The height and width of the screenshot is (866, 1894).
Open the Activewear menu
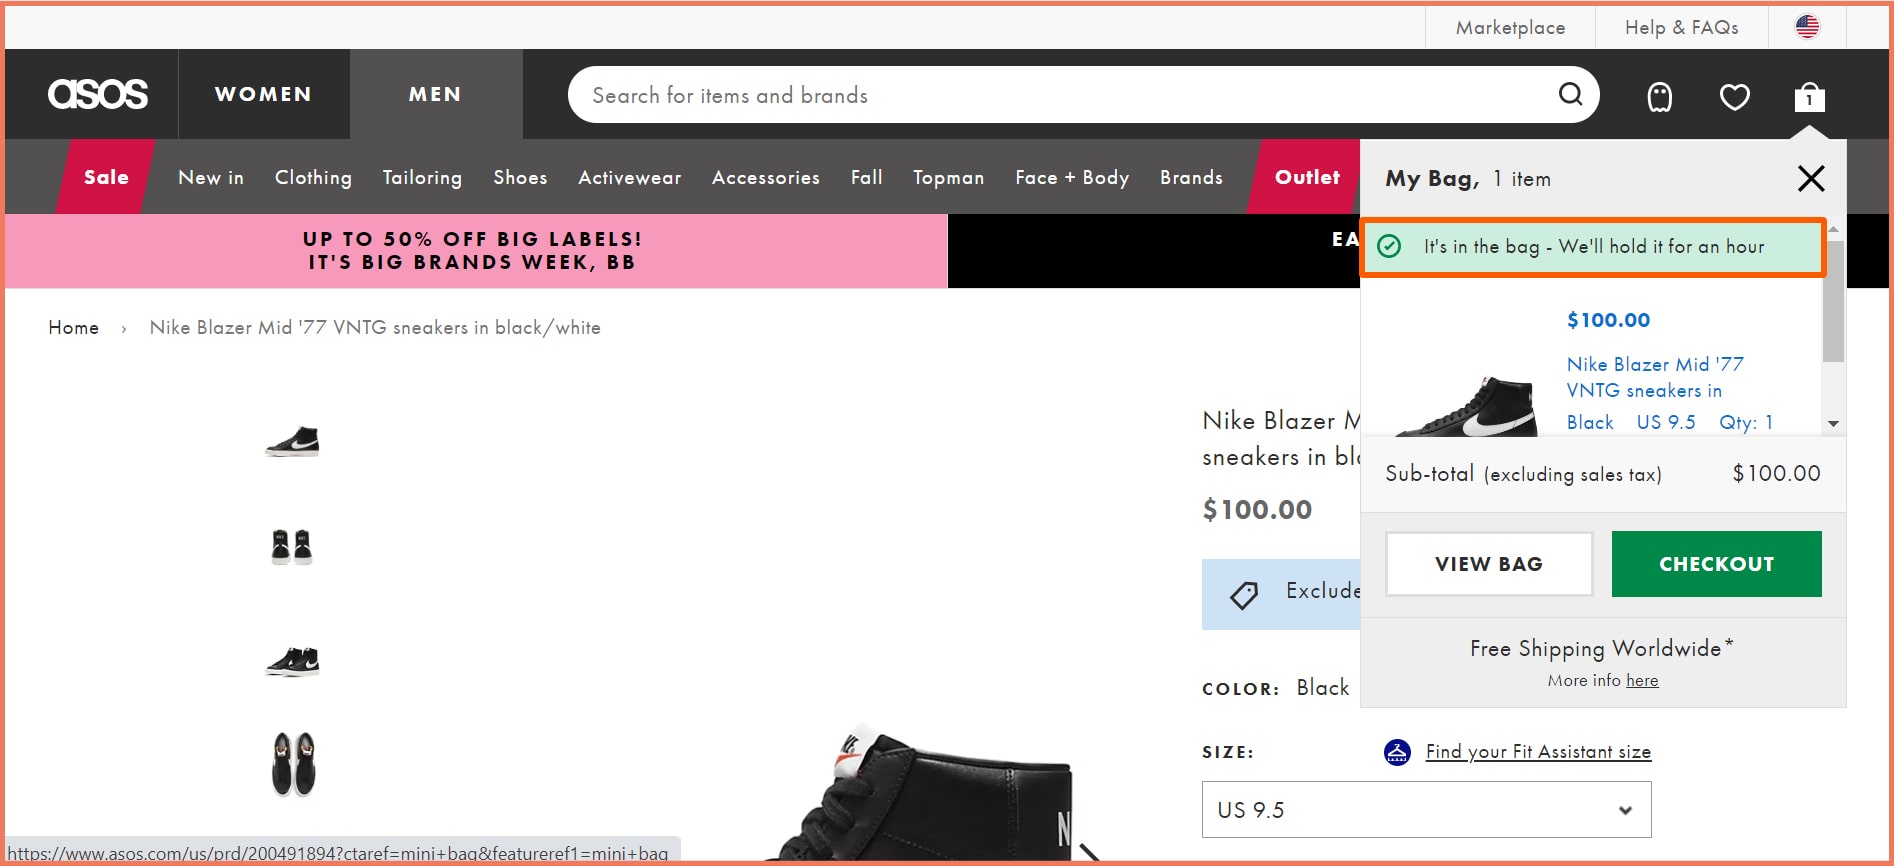click(630, 177)
